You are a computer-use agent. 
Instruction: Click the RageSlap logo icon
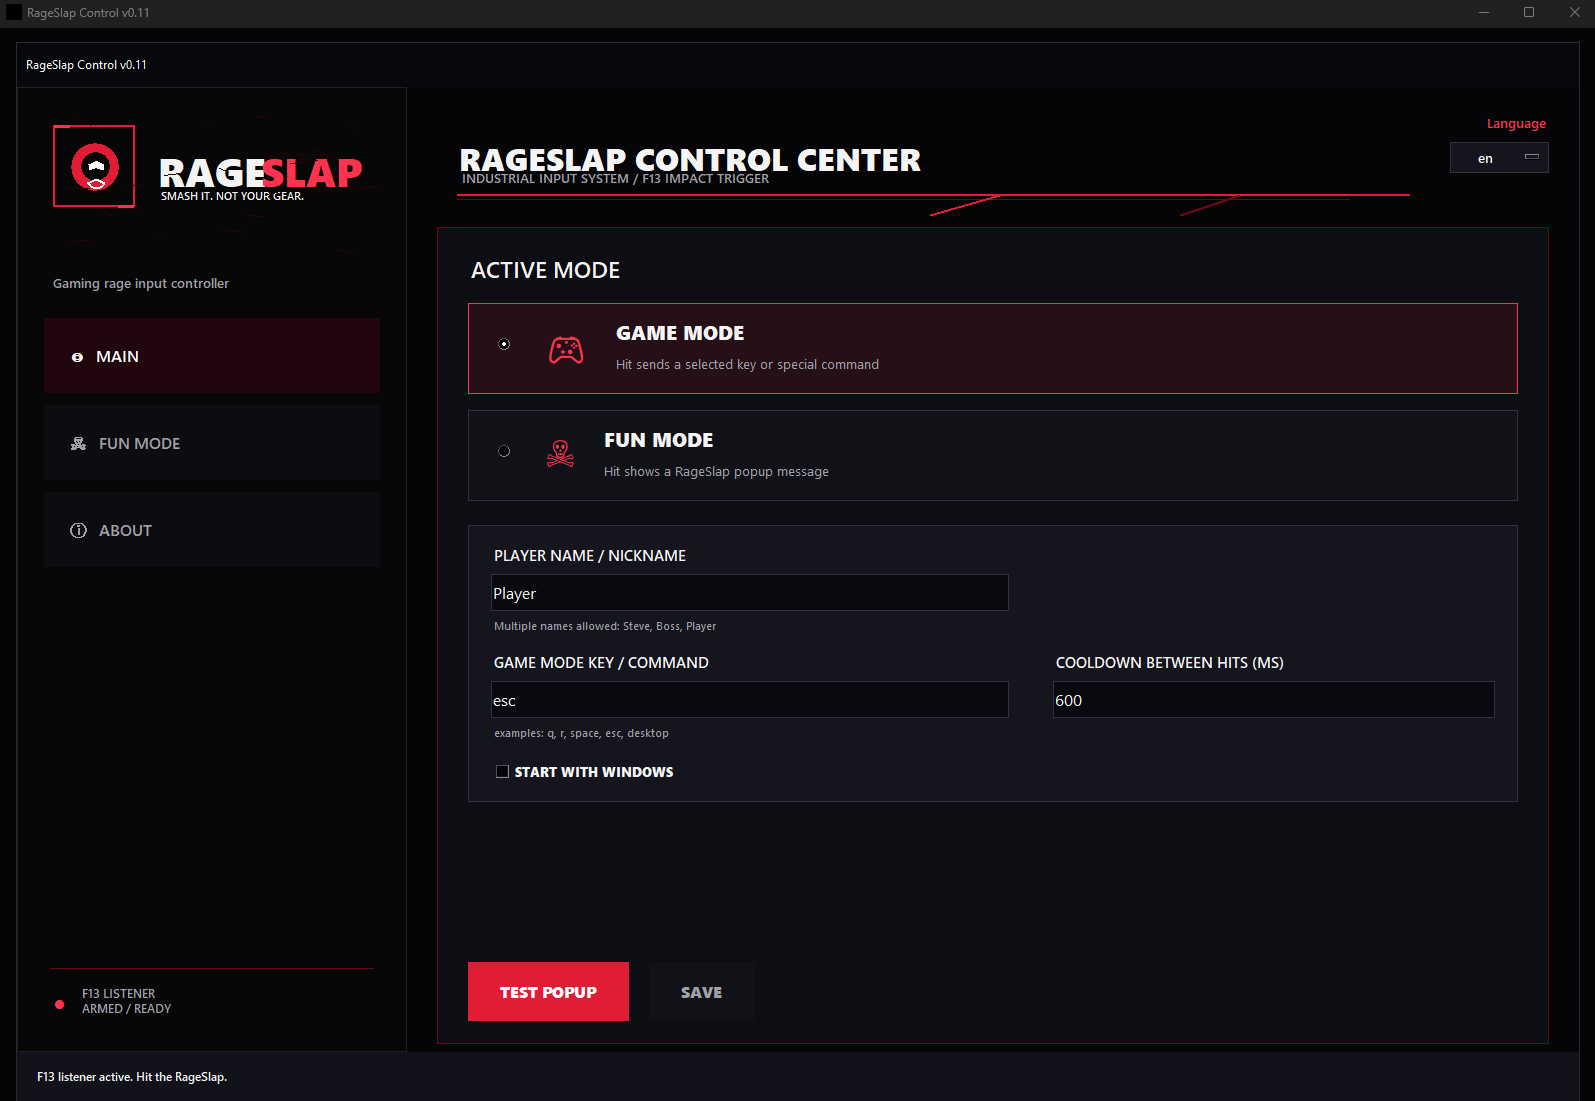[x=94, y=166]
